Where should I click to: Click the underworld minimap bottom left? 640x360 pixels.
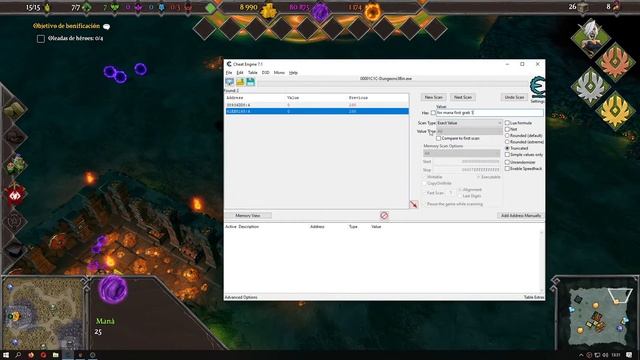(43, 312)
